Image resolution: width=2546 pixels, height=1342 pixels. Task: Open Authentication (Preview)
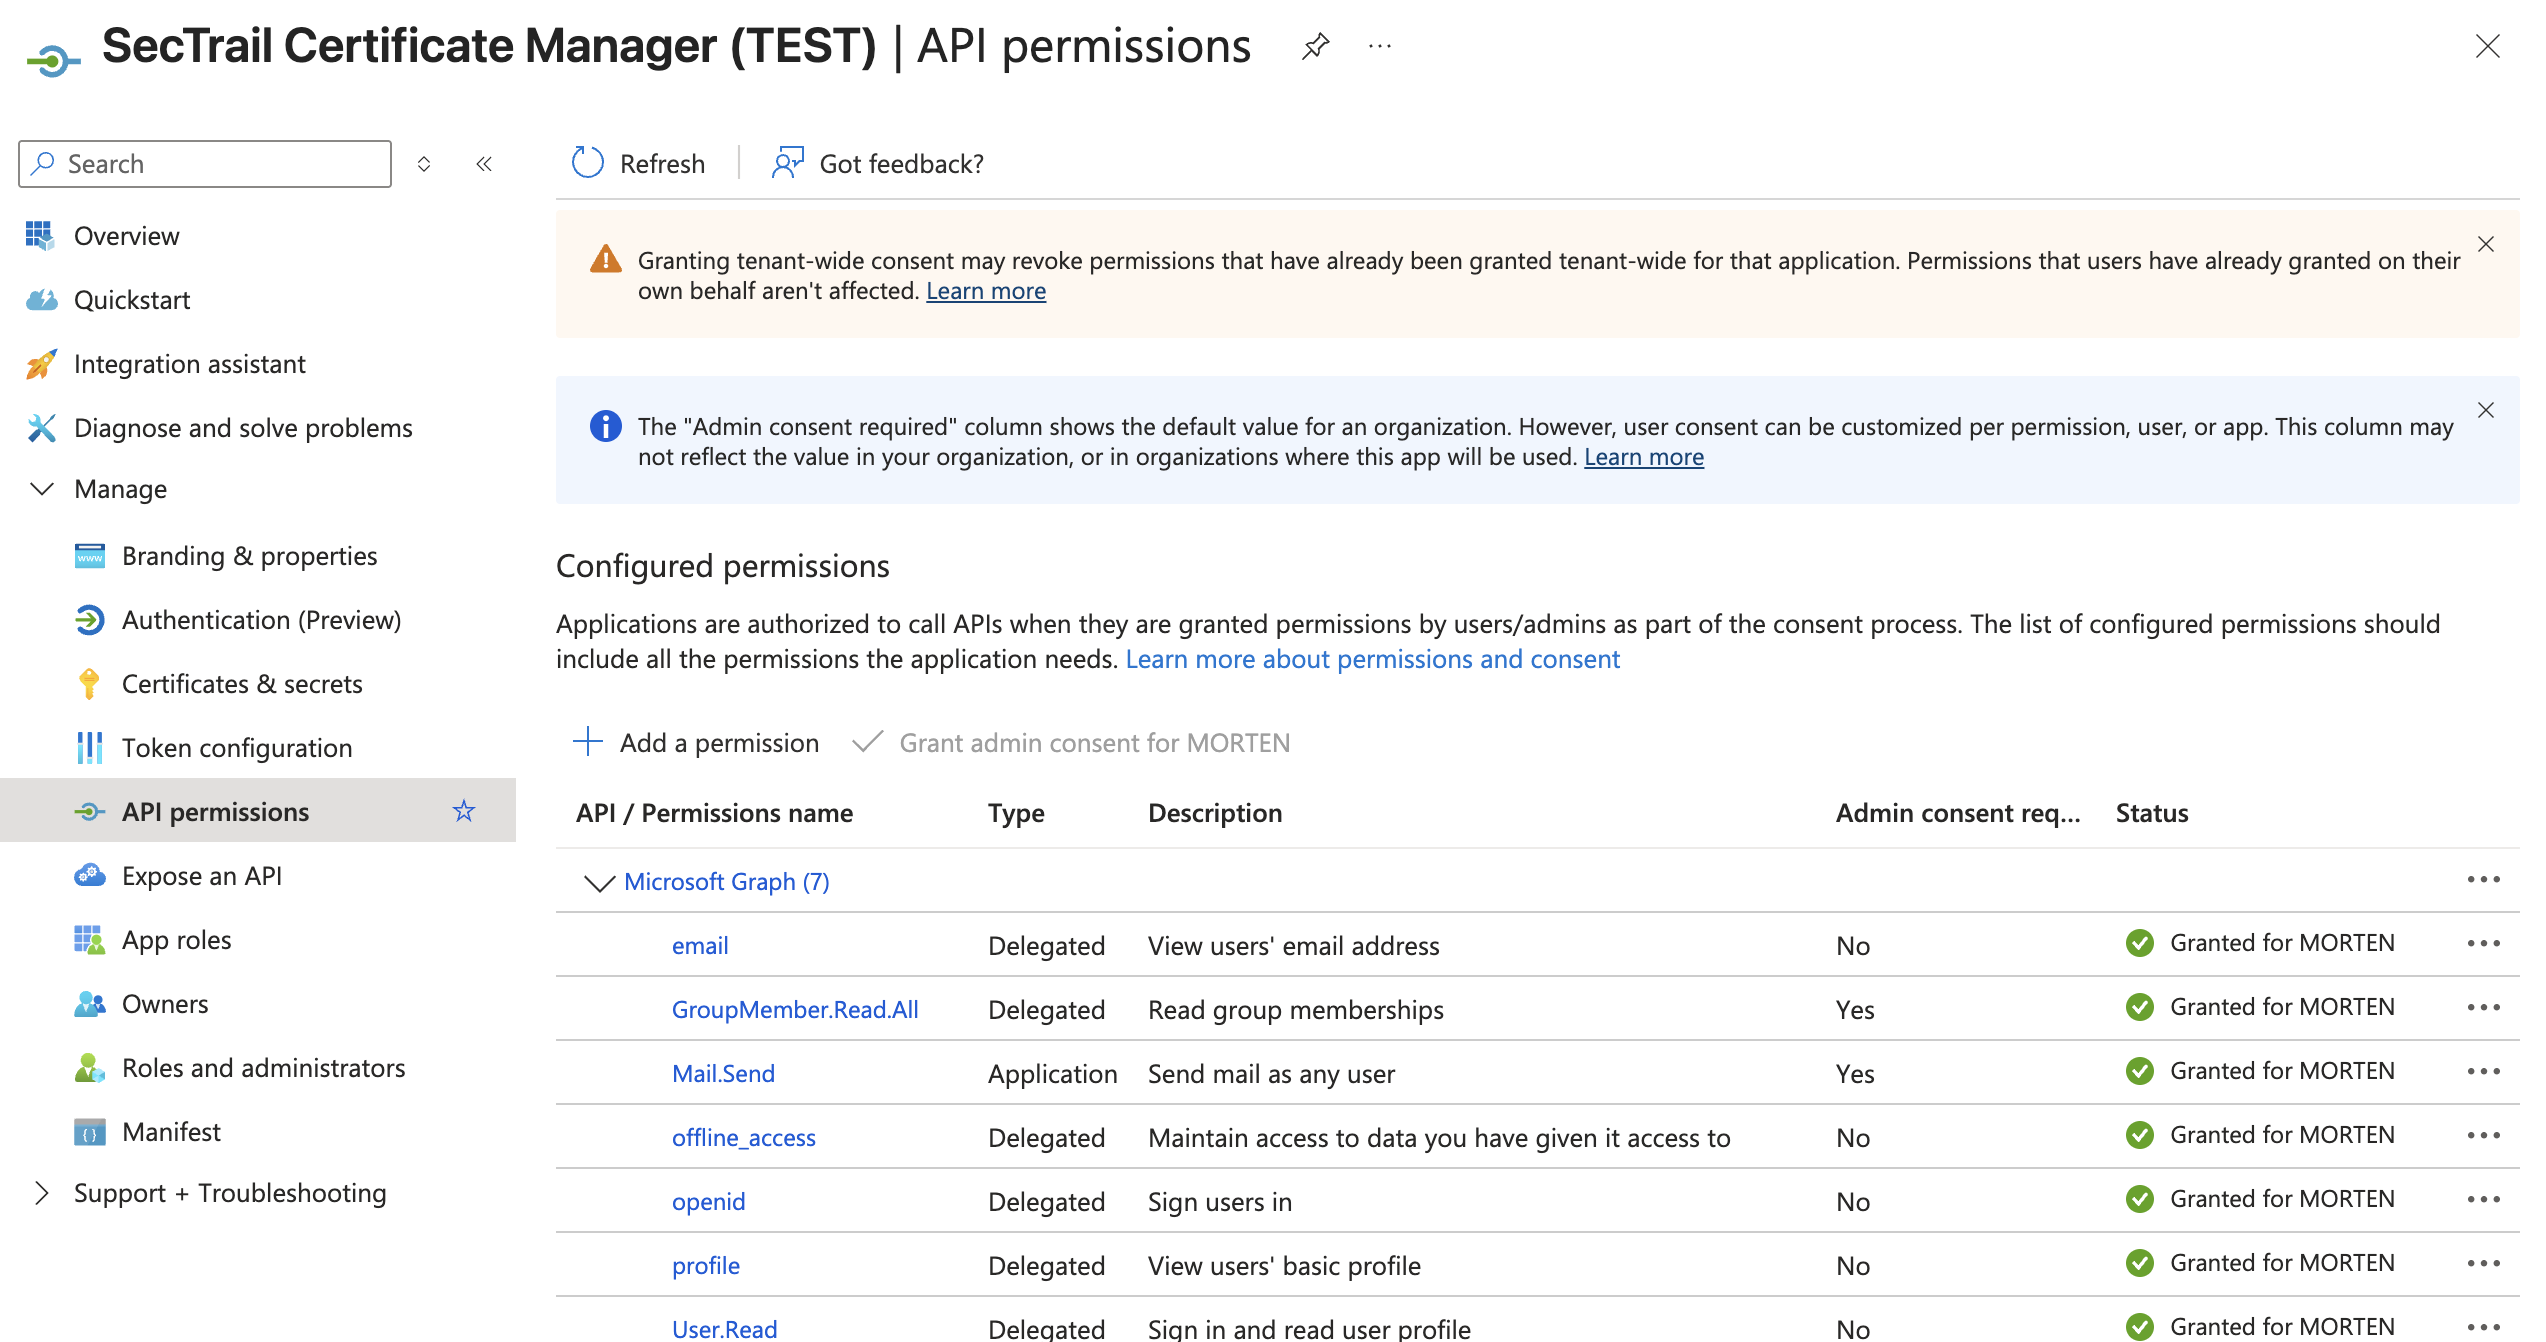(261, 620)
